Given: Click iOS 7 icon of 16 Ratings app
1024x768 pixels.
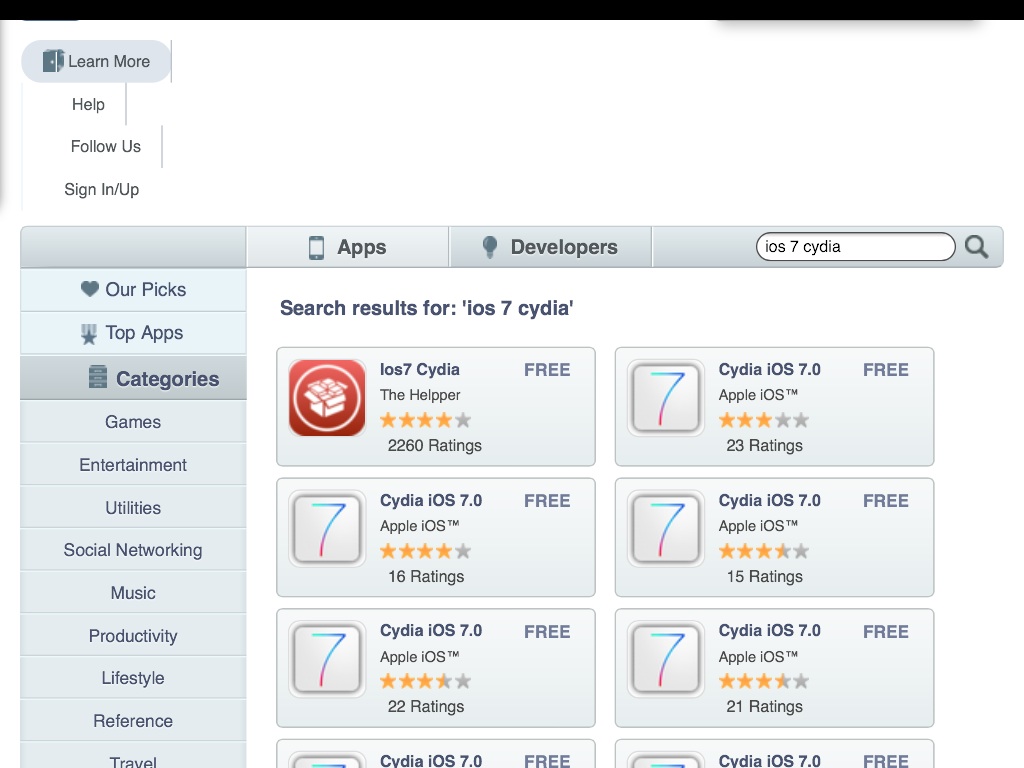Looking at the screenshot, I should click(x=327, y=528).
